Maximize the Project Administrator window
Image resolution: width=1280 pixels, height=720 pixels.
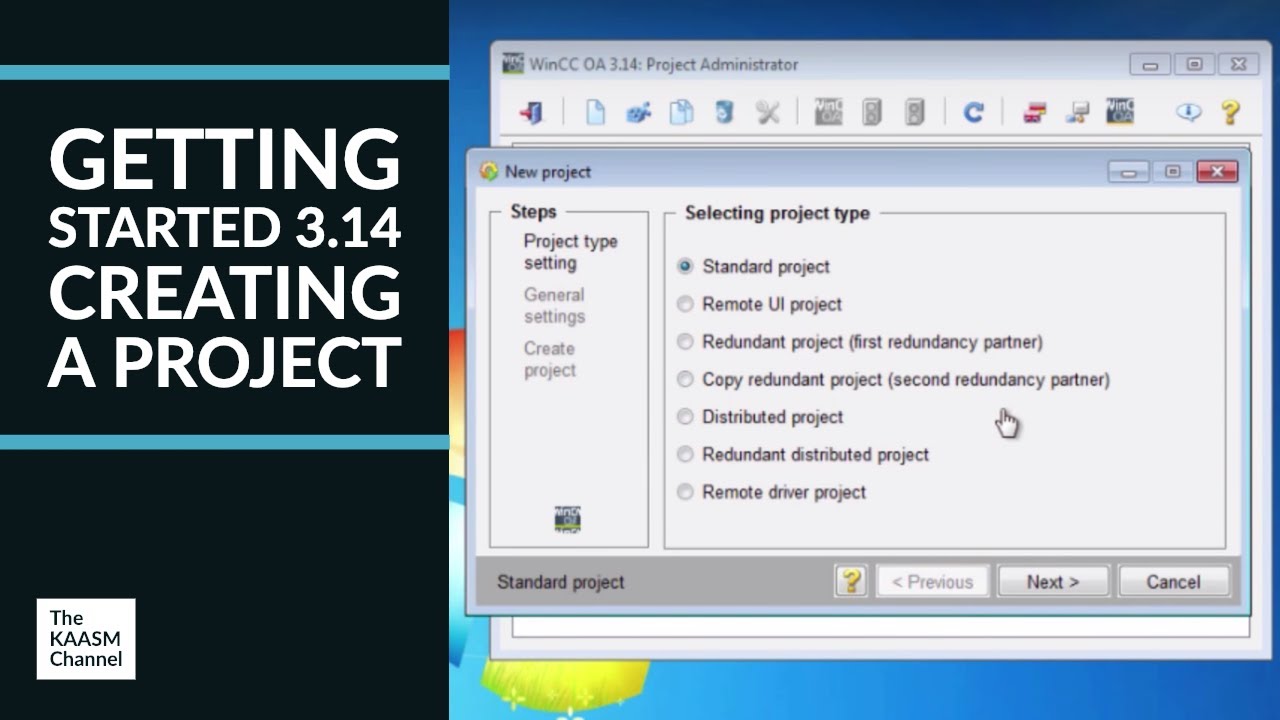pos(1194,64)
